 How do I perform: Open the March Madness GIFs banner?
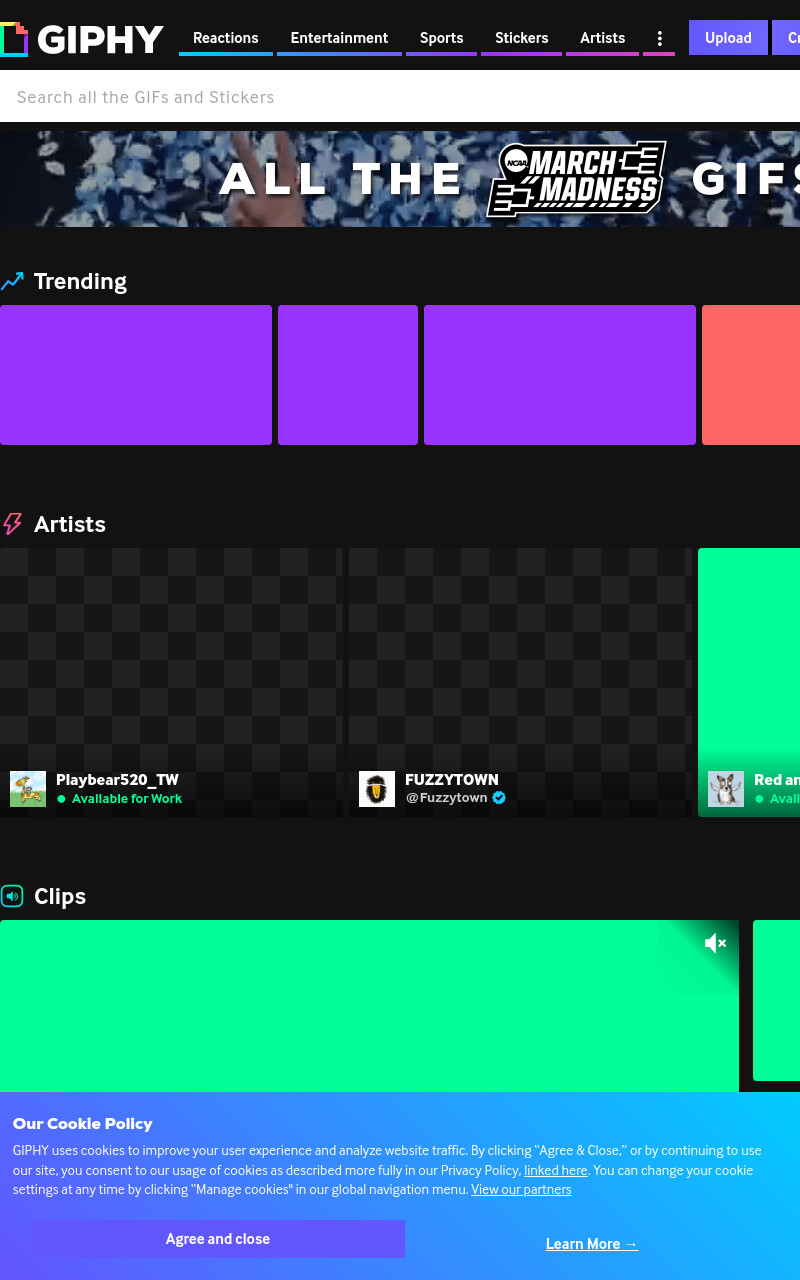click(400, 179)
